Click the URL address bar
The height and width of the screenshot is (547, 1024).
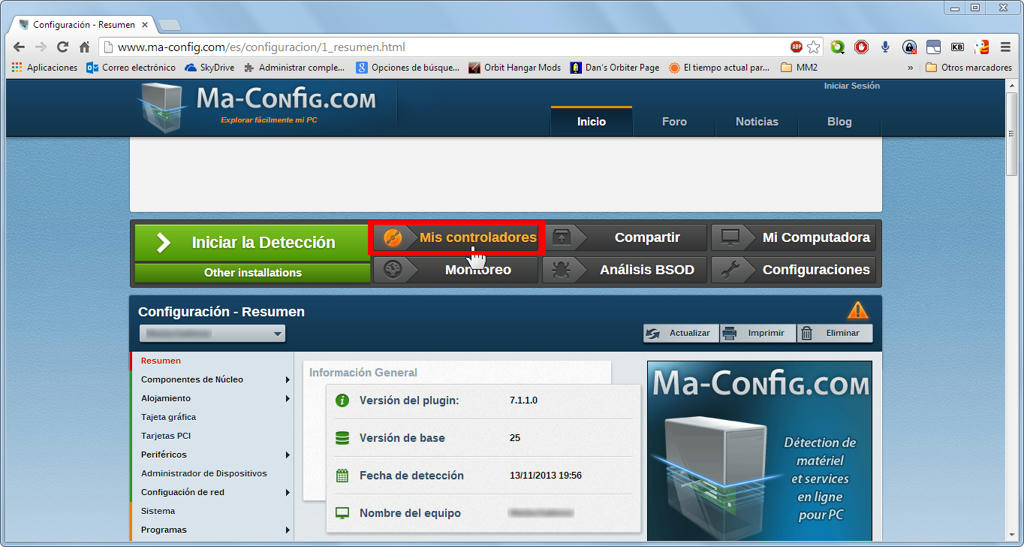tap(444, 47)
